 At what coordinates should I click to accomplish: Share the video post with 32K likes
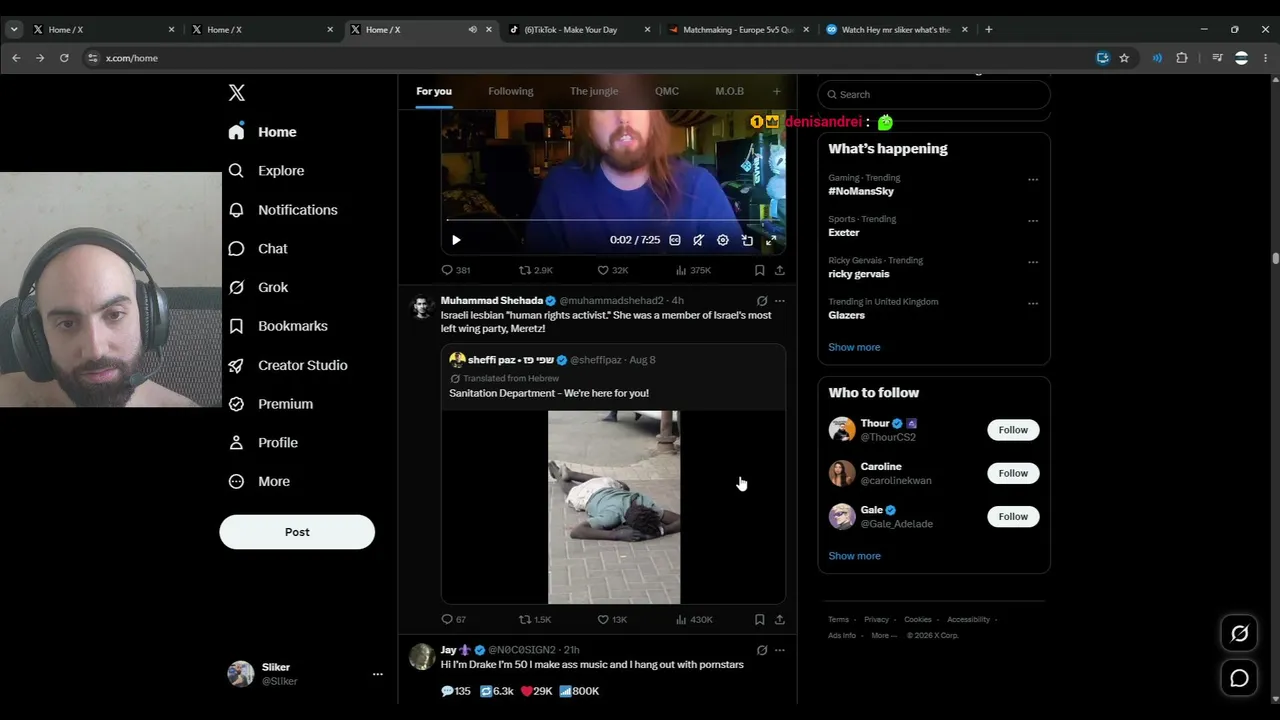pyautogui.click(x=780, y=270)
